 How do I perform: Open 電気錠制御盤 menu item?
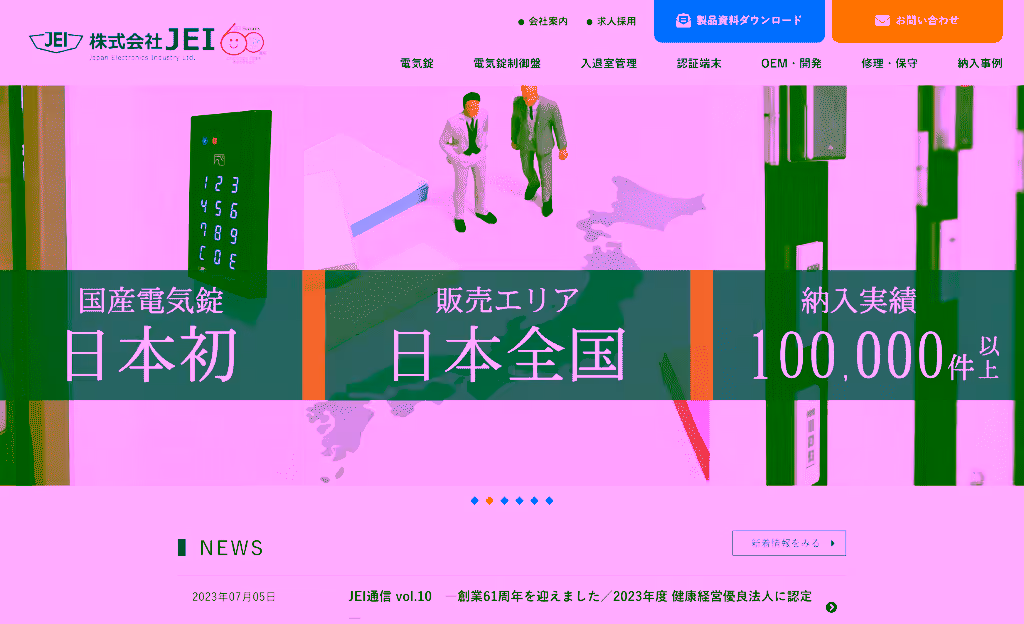[x=507, y=63]
